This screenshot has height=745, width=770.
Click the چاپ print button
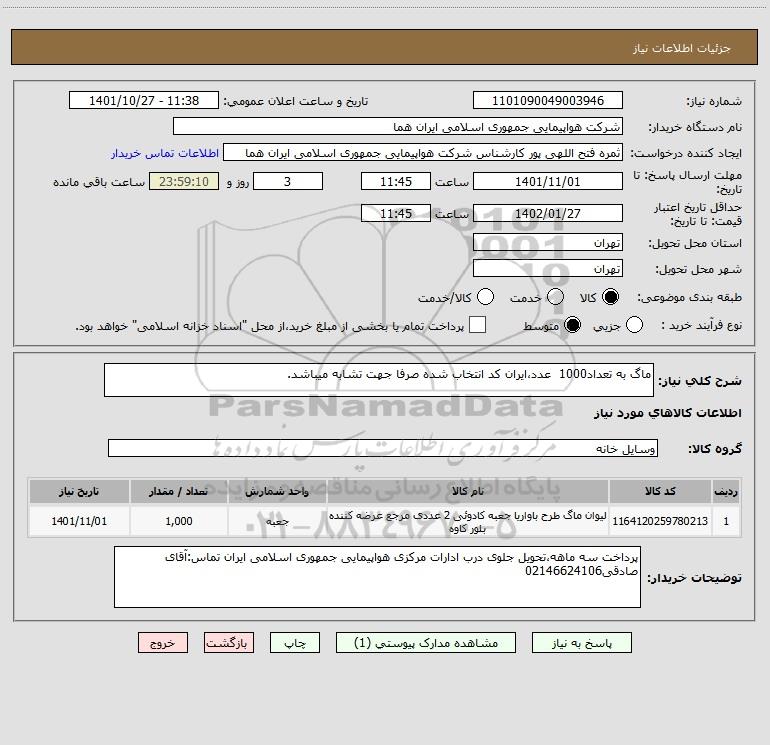295,643
